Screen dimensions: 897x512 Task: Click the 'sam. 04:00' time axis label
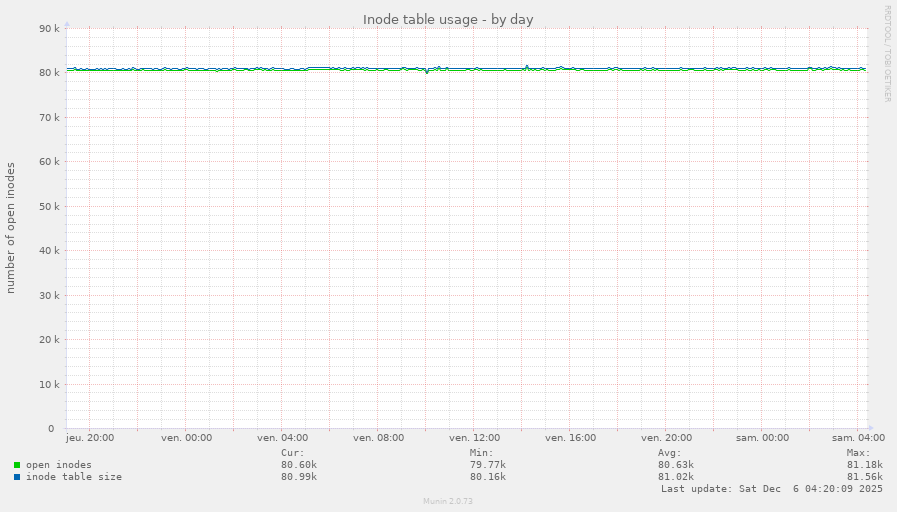coord(858,438)
